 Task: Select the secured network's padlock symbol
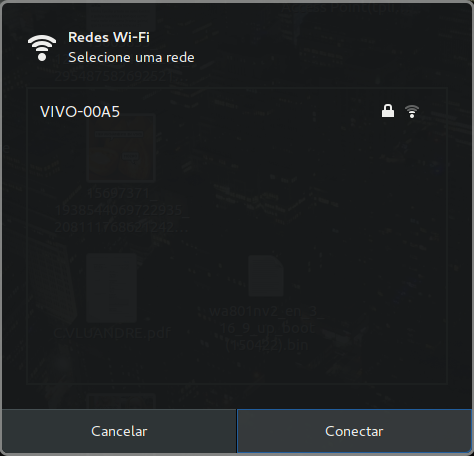(x=388, y=111)
